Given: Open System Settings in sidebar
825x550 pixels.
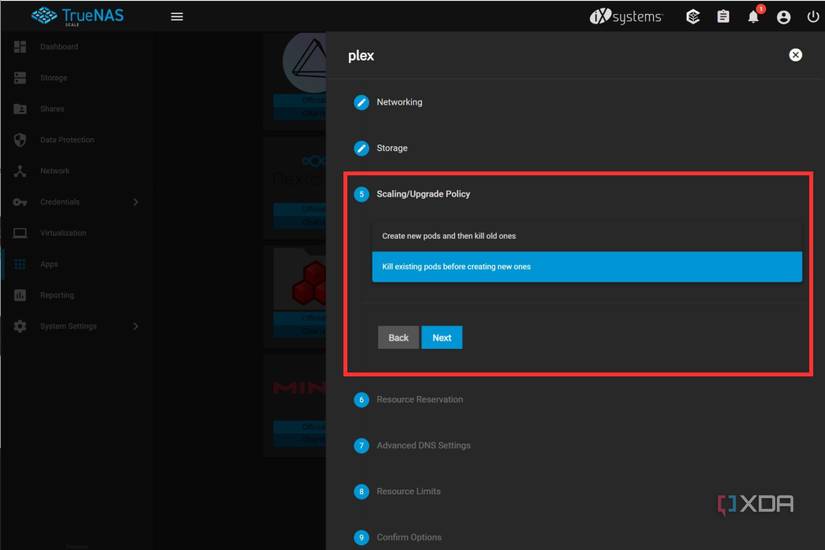Looking at the screenshot, I should [68, 326].
